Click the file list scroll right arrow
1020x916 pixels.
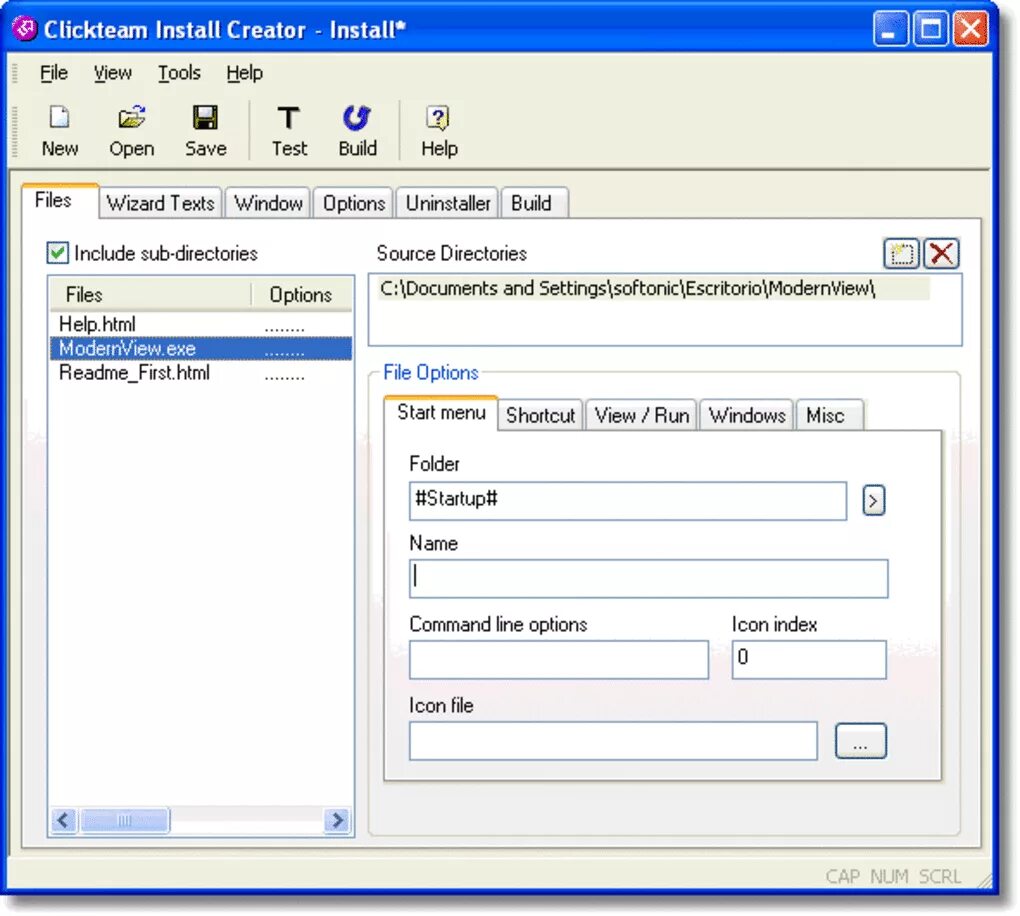coord(337,820)
